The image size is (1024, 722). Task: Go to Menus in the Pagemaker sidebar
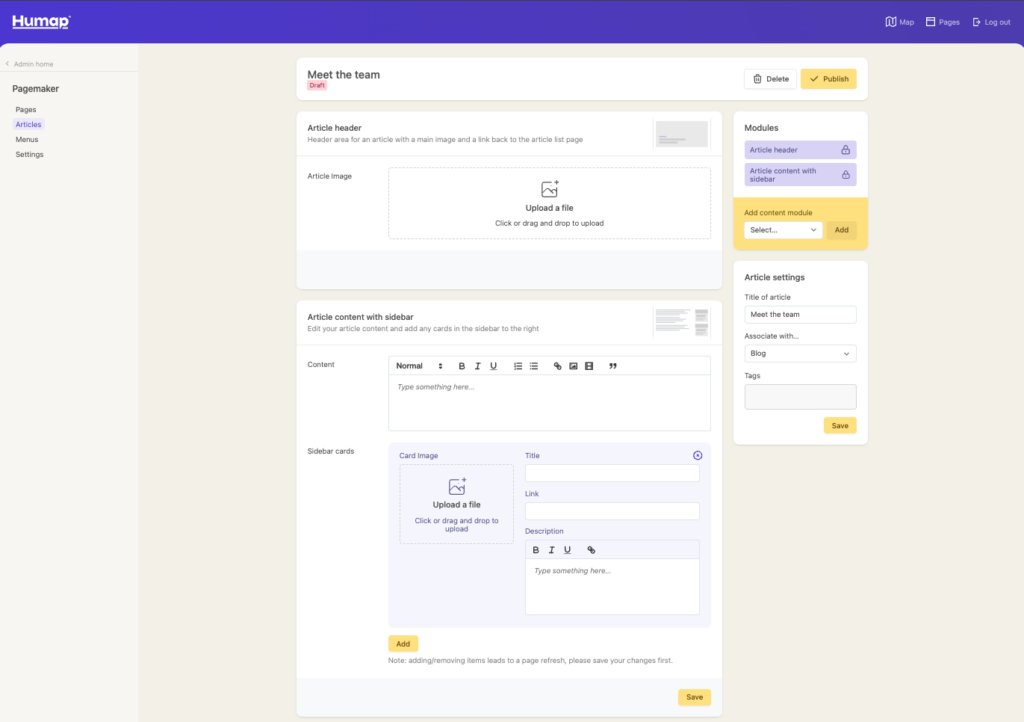(27, 139)
